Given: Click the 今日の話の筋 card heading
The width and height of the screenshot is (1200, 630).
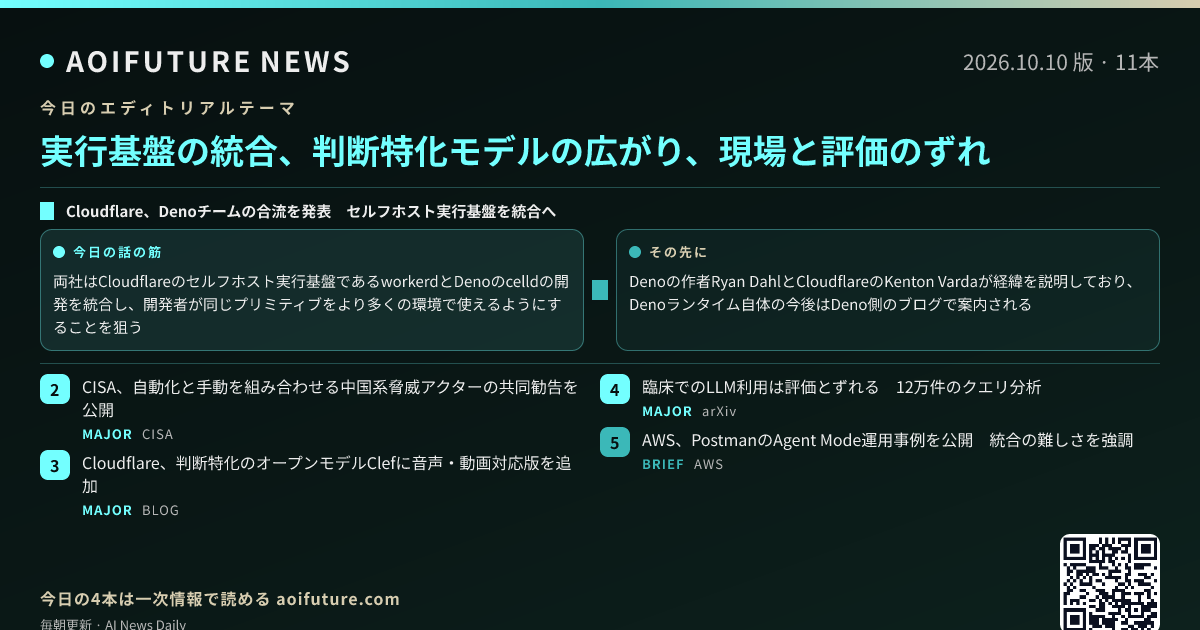Looking at the screenshot, I should click(x=116, y=252).
